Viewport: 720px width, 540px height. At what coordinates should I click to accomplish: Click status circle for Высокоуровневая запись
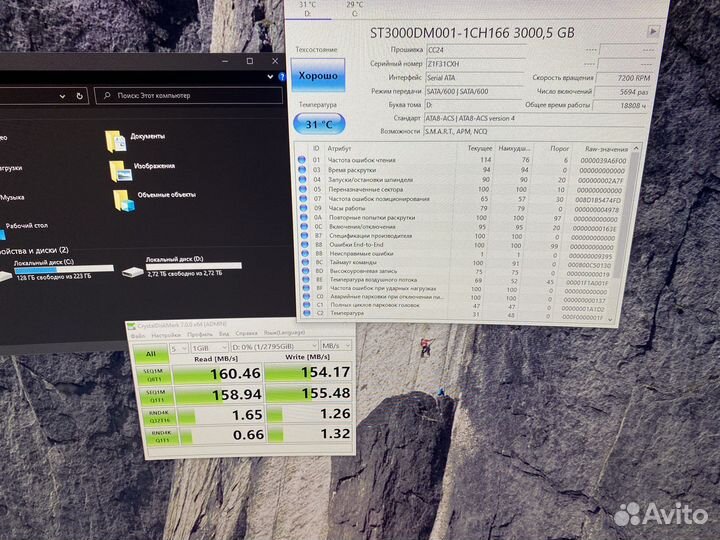point(305,270)
